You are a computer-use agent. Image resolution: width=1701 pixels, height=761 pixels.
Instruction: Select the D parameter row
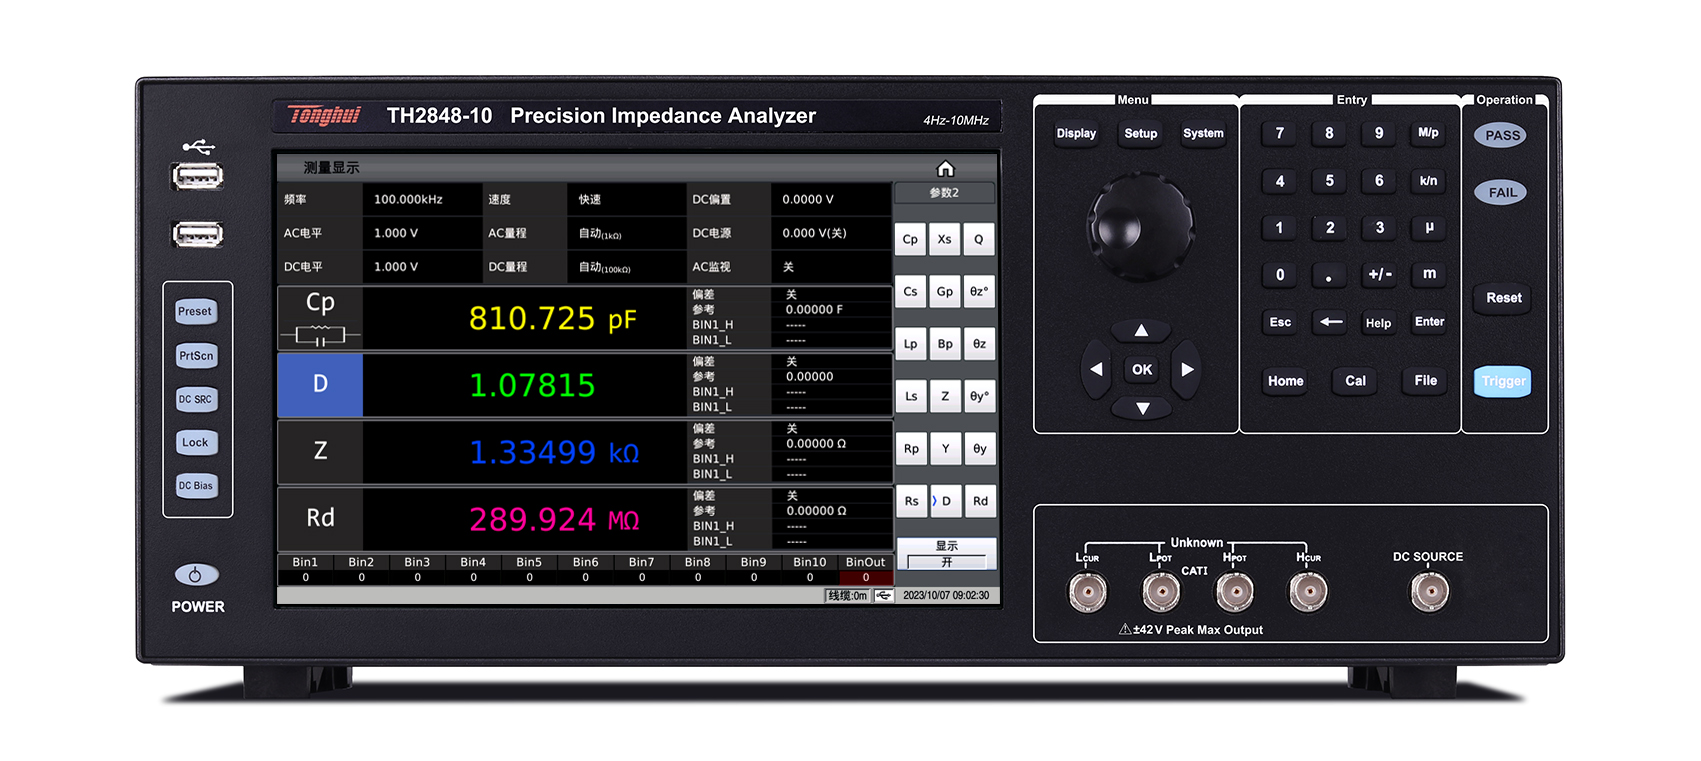click(x=320, y=385)
